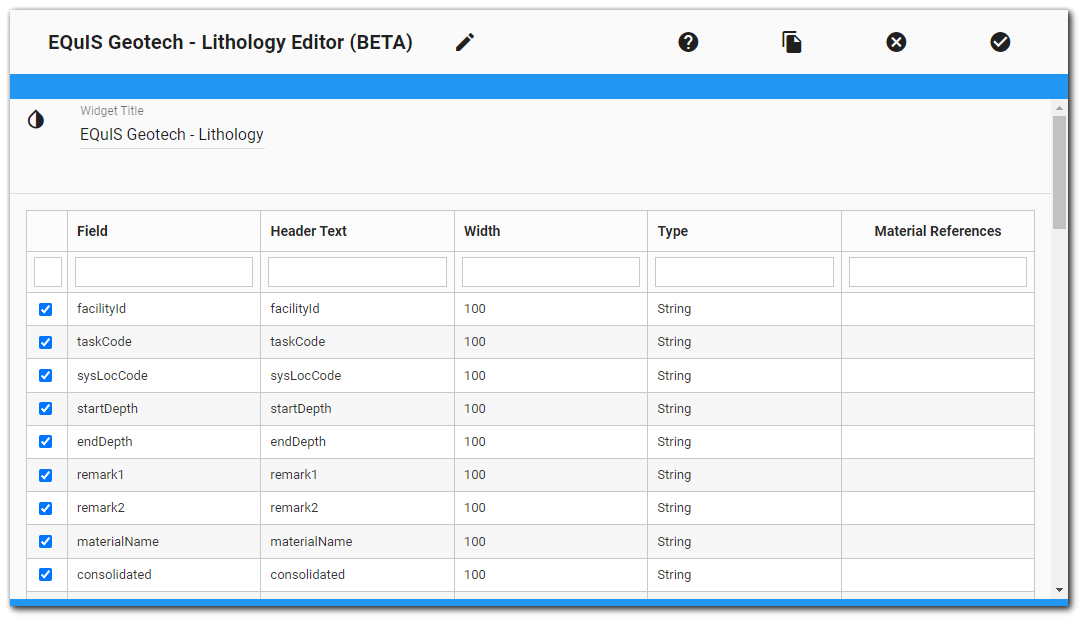This screenshot has width=1086, height=624.
Task: Click the Material References filter box
Action: 937,271
